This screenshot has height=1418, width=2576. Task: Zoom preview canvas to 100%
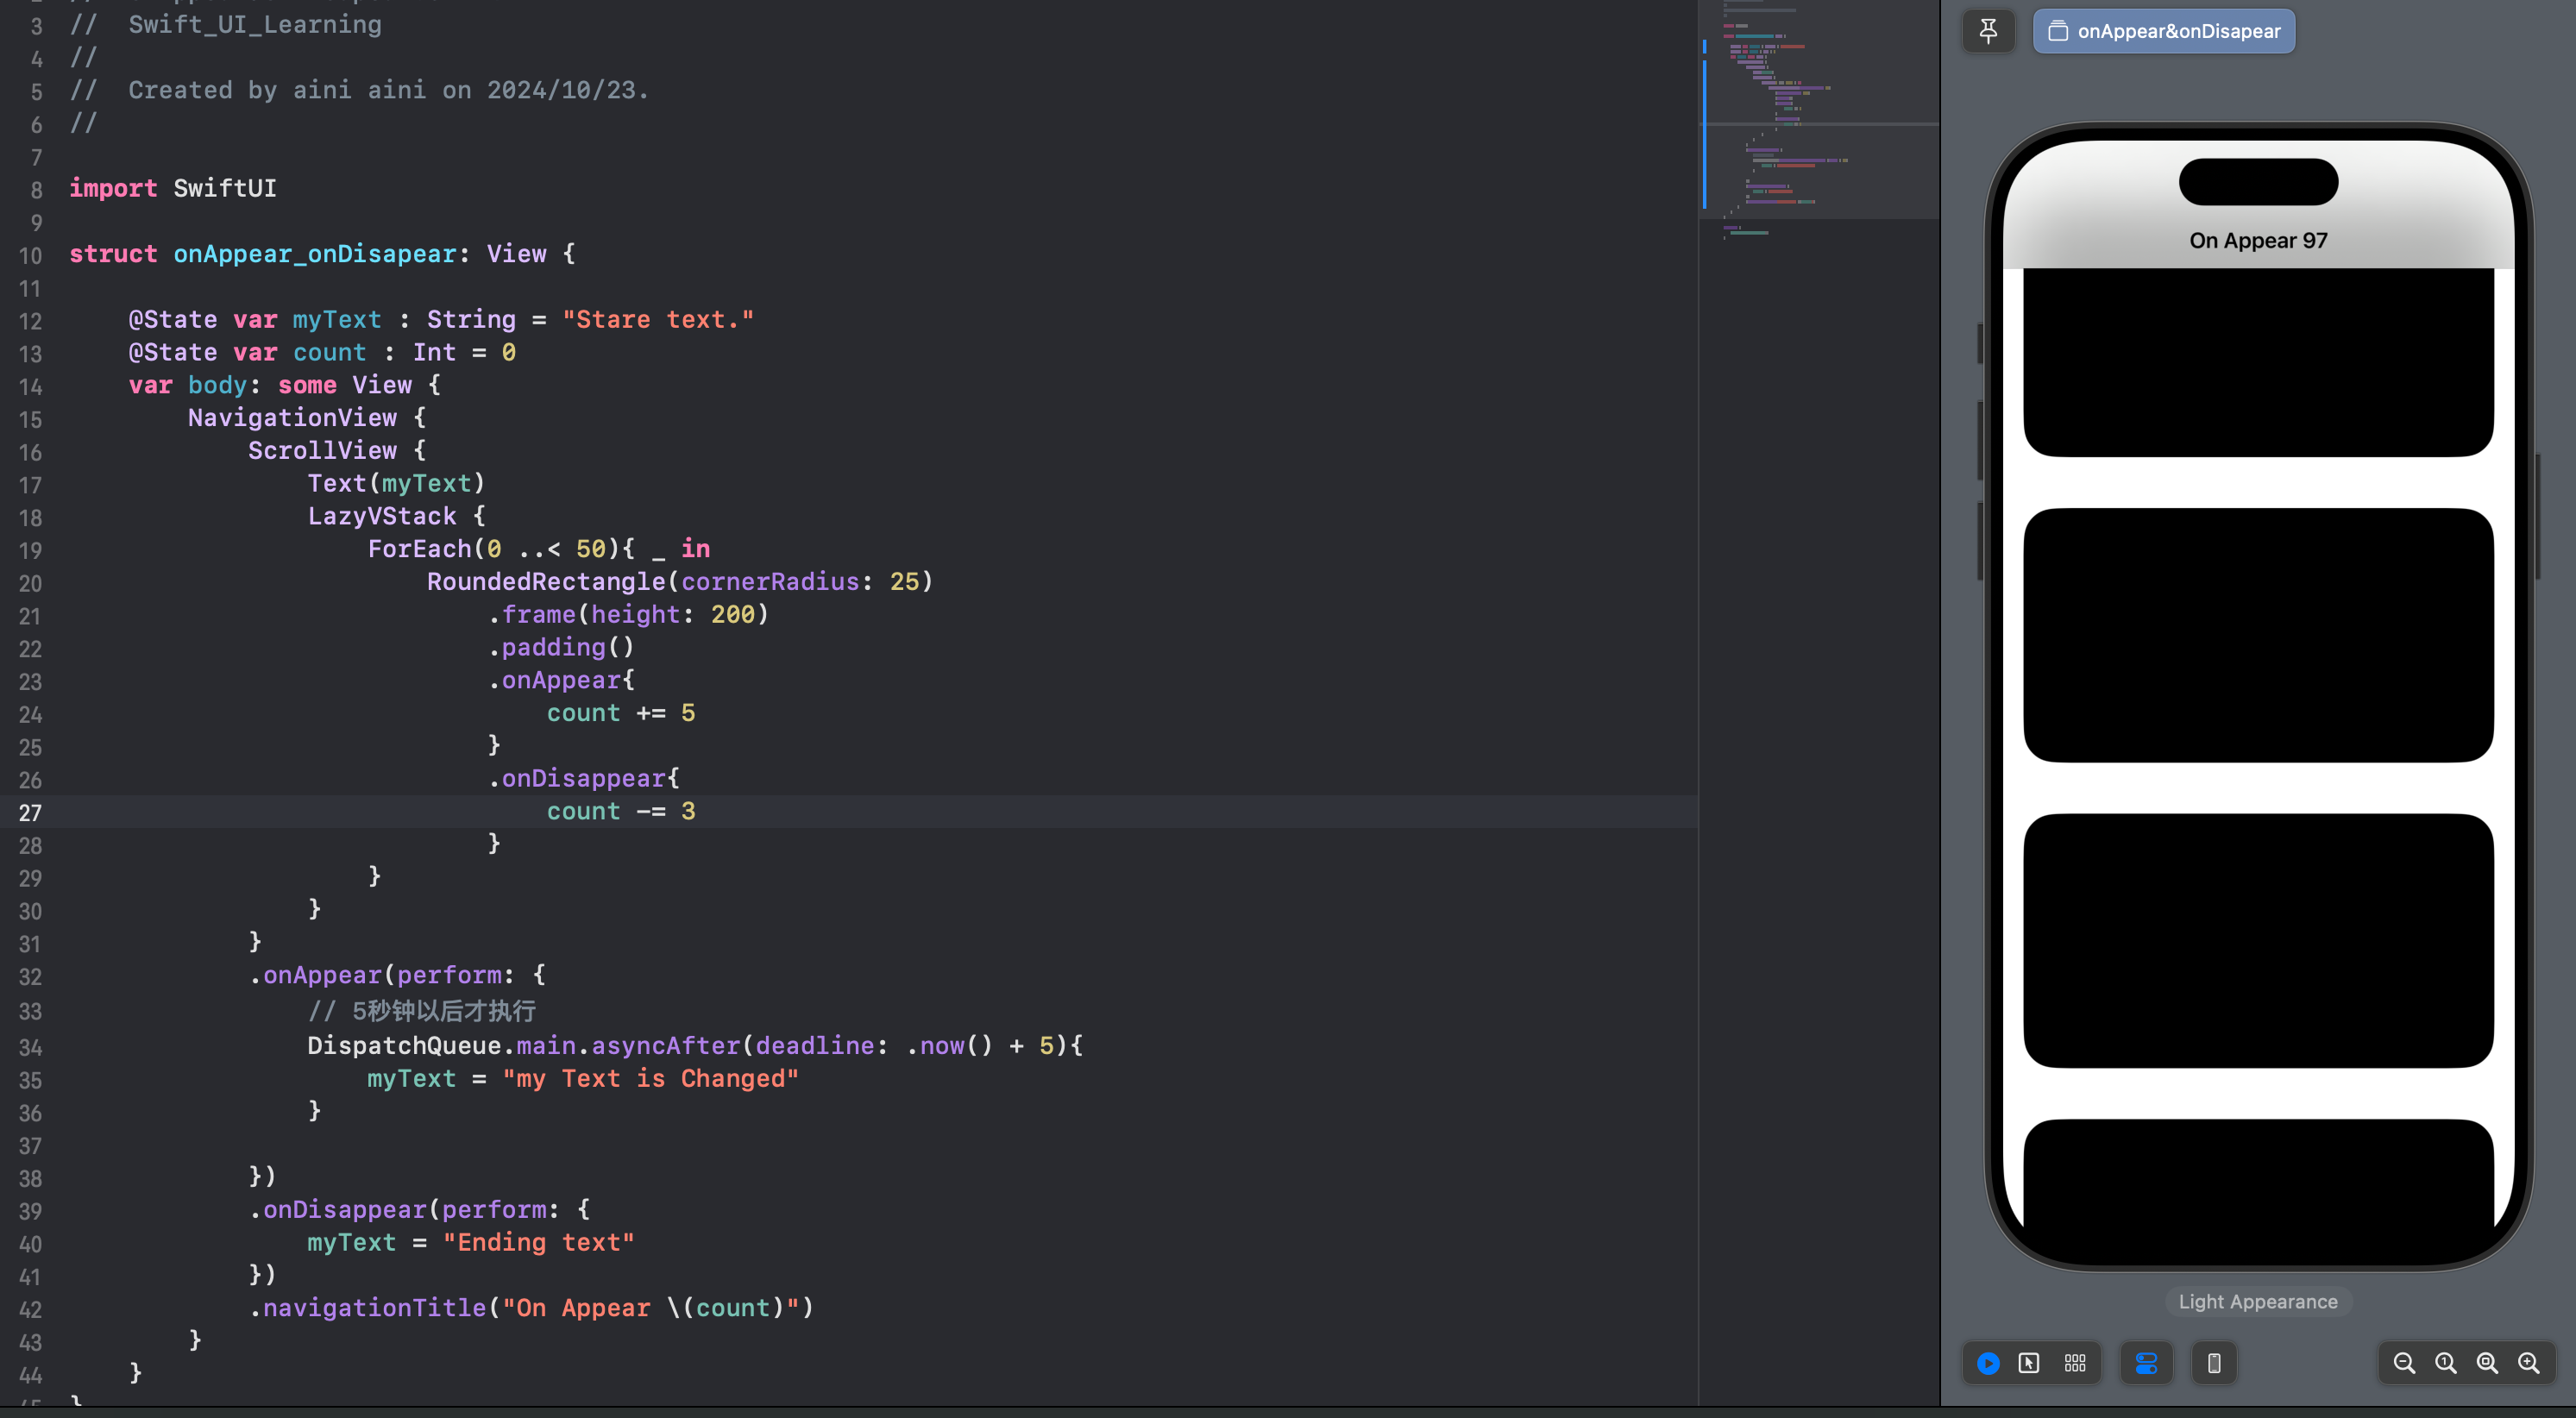(2445, 1363)
